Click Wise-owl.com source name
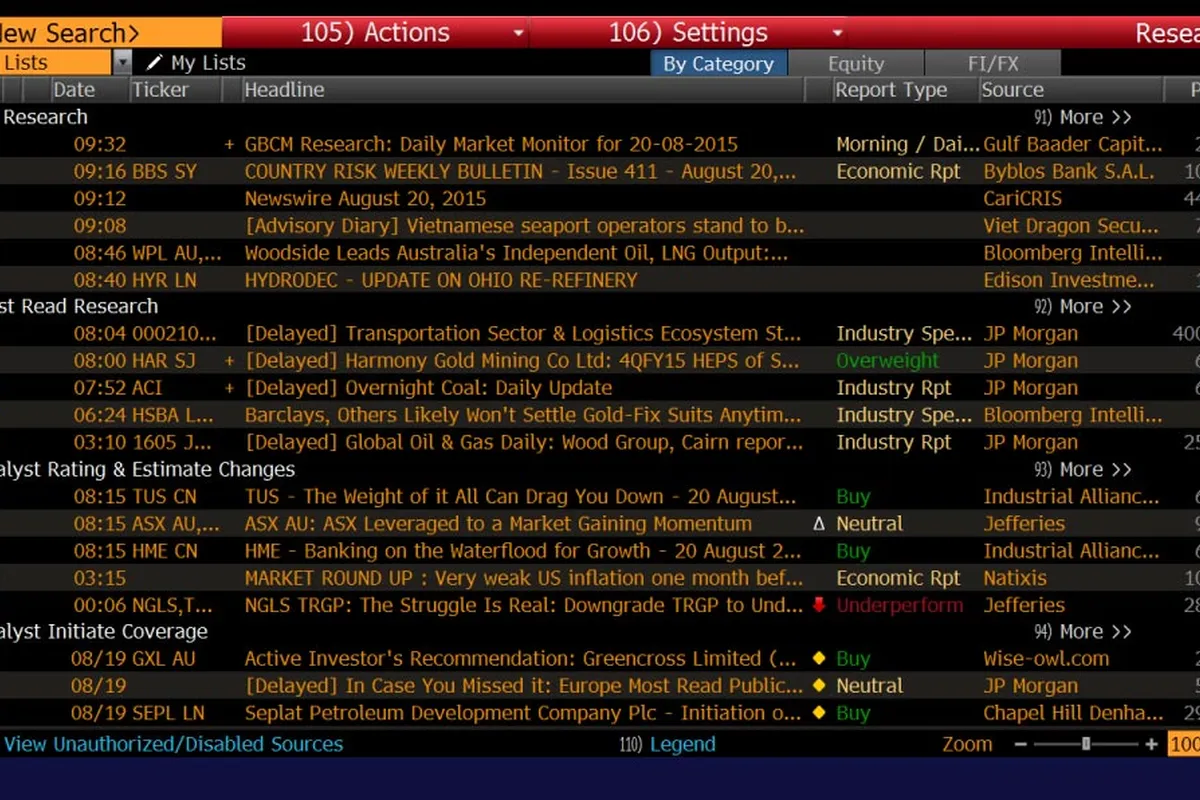The image size is (1200, 800). click(1046, 659)
